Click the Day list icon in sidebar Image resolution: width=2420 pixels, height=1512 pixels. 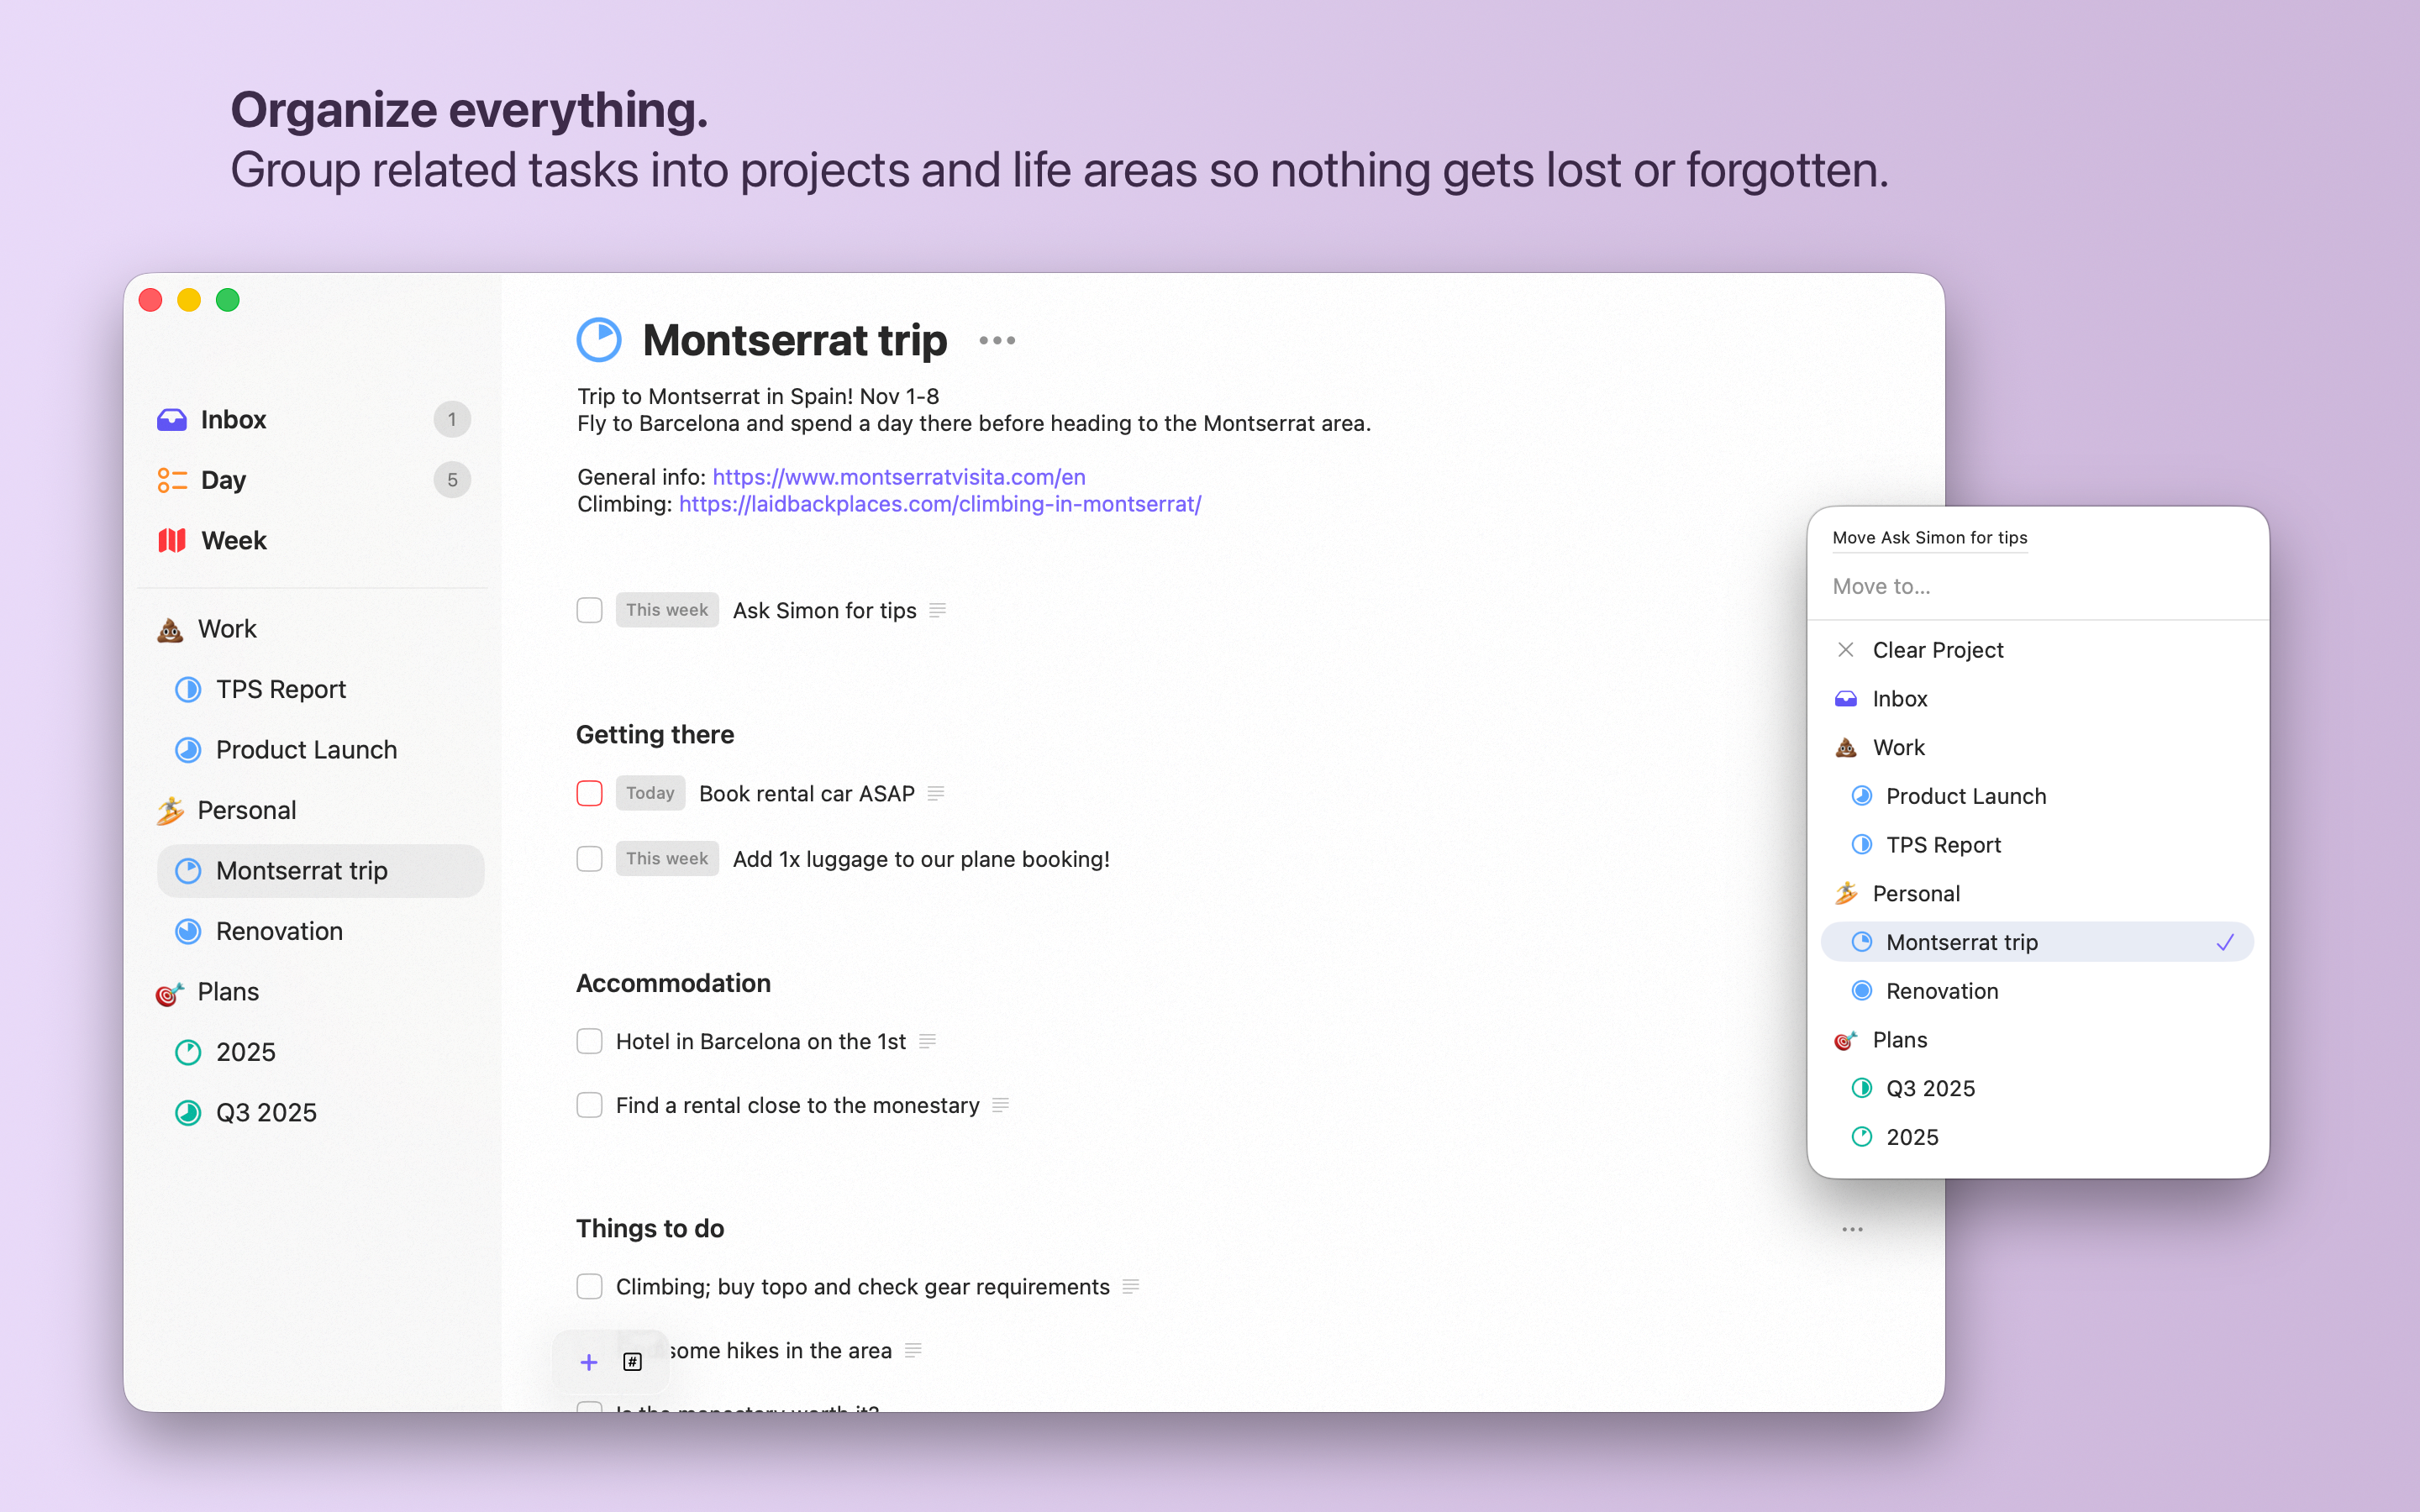click(x=172, y=480)
